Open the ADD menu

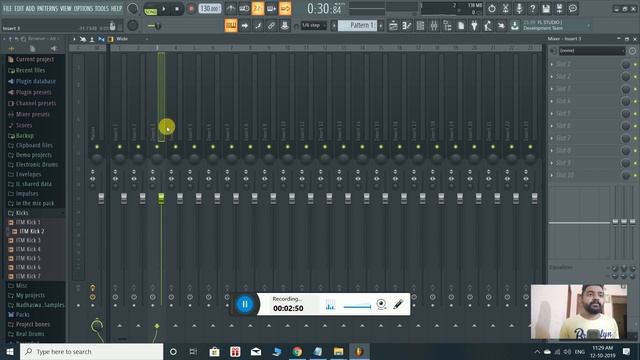[x=30, y=8]
